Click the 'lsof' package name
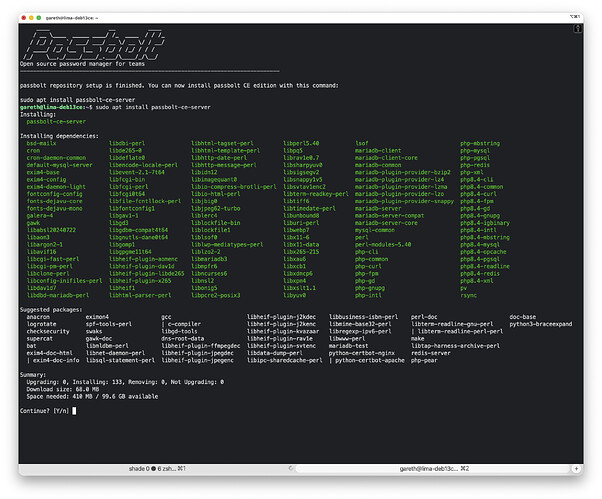 pyautogui.click(x=362, y=143)
